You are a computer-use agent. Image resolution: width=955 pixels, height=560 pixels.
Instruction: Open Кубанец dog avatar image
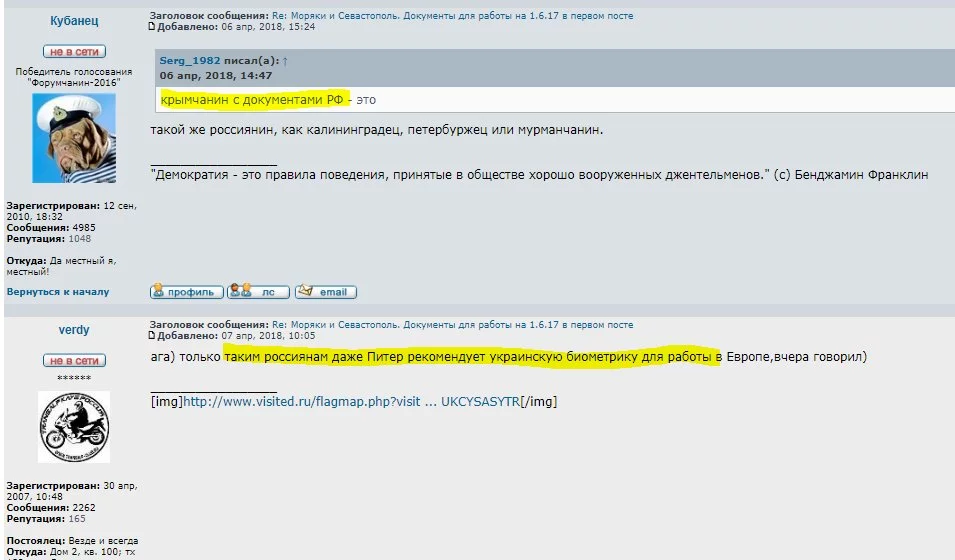point(74,138)
